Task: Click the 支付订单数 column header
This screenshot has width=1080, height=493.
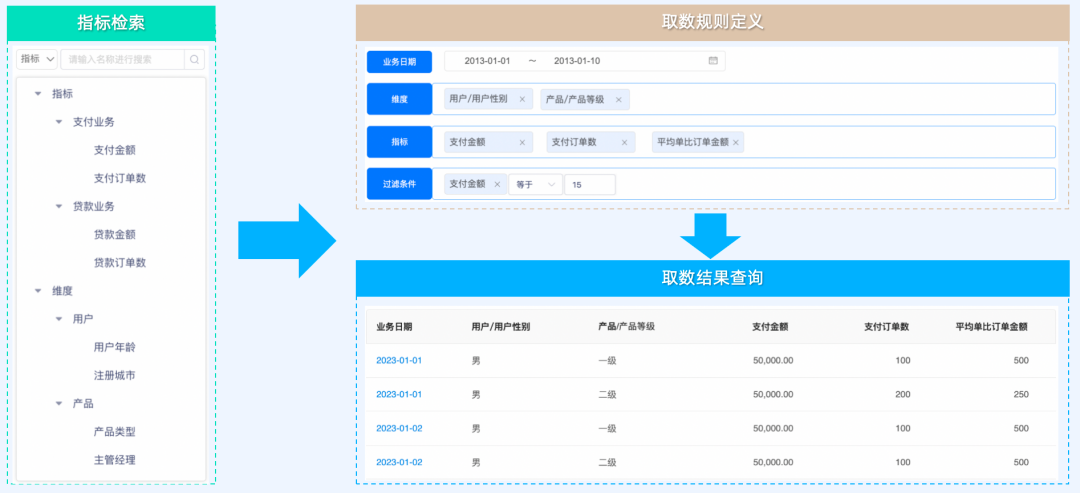Action: click(x=886, y=327)
